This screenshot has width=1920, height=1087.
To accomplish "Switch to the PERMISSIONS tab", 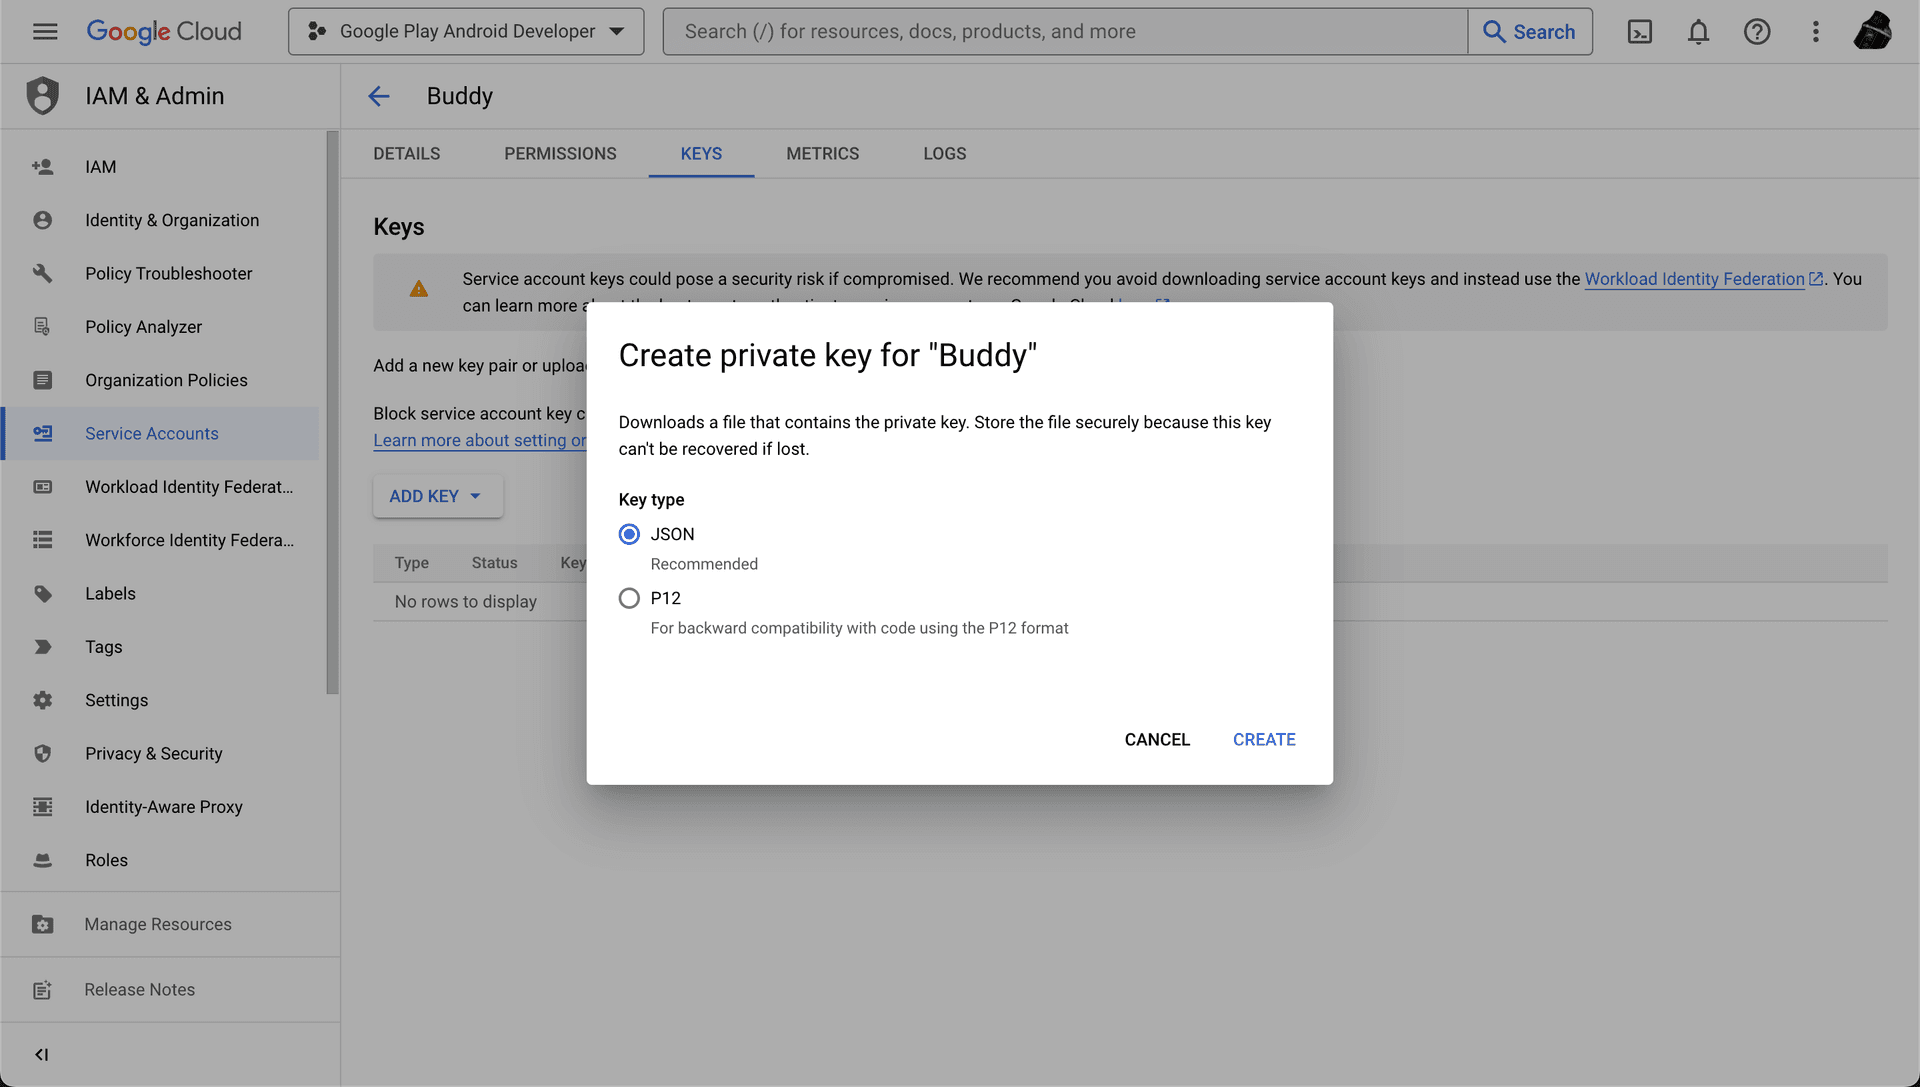I will pos(560,153).
